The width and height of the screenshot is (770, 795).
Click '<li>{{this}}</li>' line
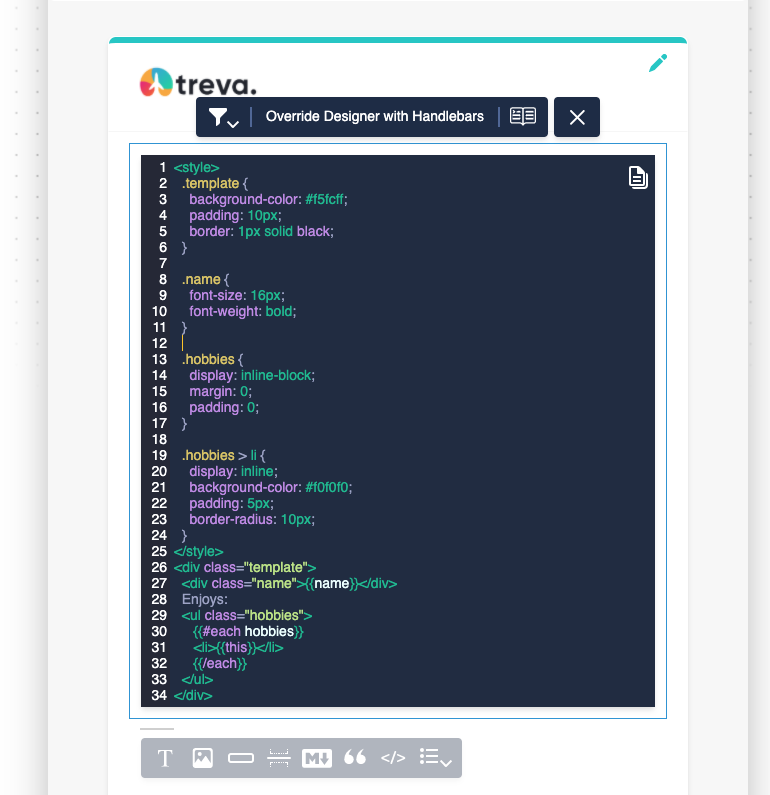click(238, 647)
